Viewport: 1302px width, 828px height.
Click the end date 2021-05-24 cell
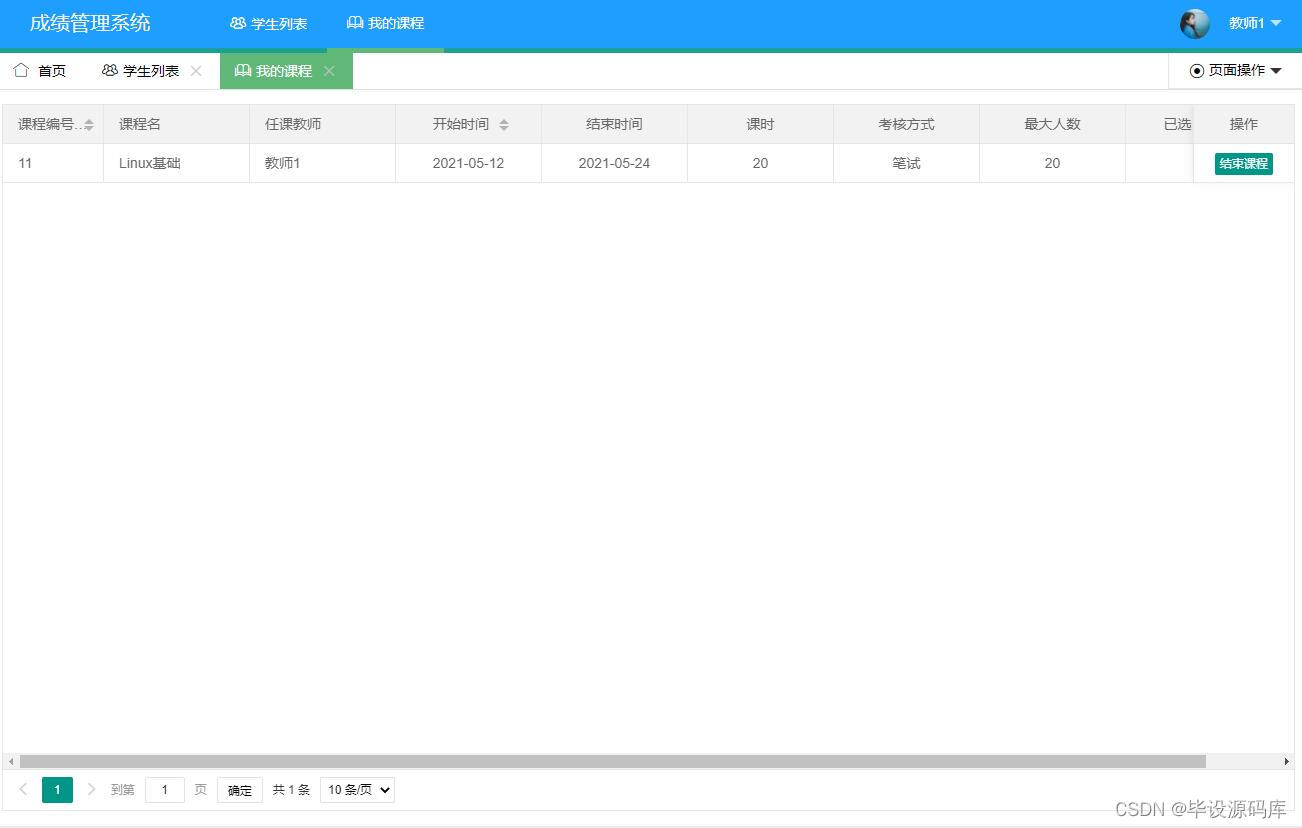pyautogui.click(x=614, y=163)
